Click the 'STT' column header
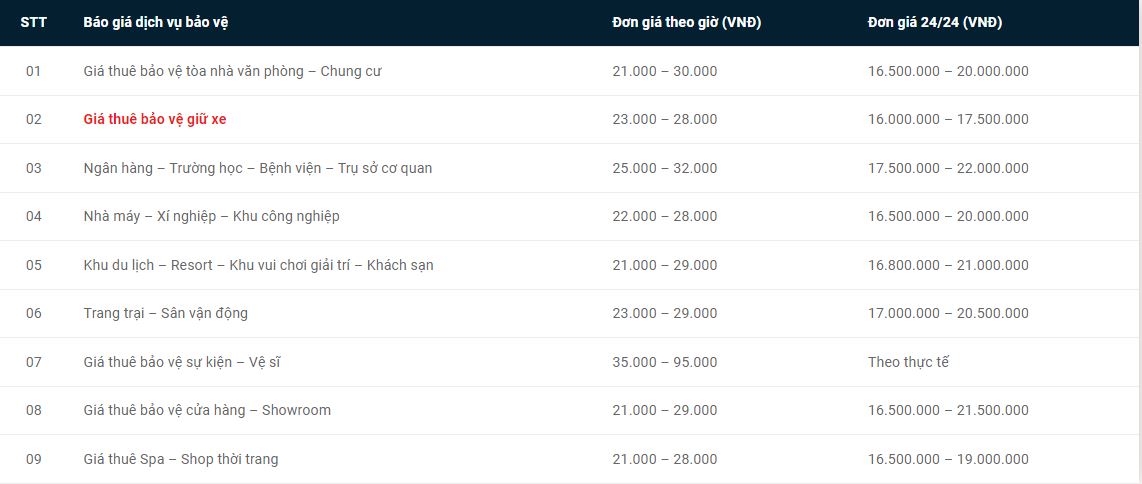The height and width of the screenshot is (484, 1142). point(34,23)
